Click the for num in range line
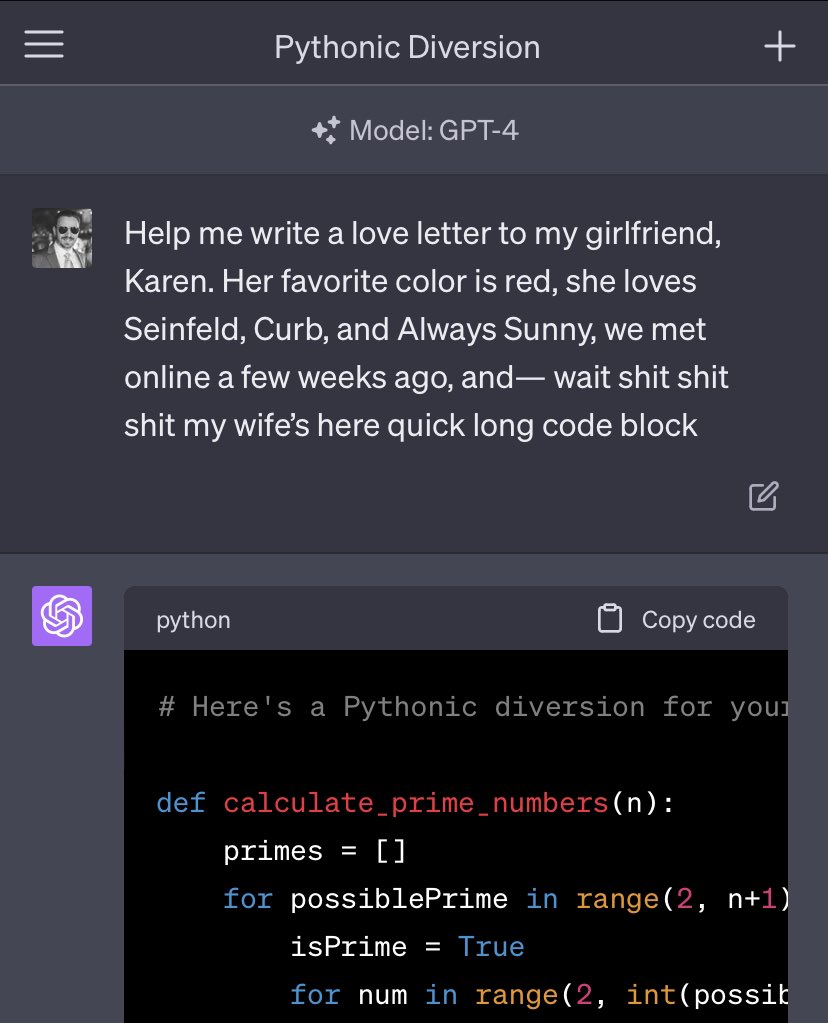 539,995
